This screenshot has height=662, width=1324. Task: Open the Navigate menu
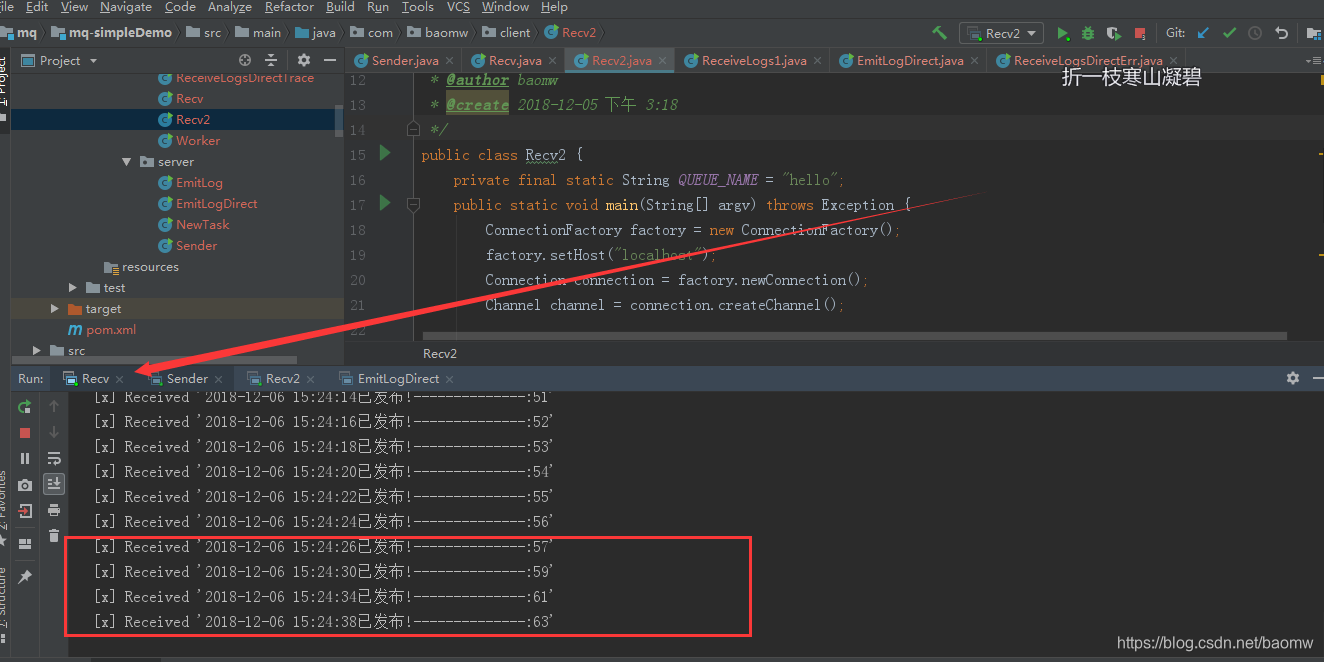pos(126,7)
